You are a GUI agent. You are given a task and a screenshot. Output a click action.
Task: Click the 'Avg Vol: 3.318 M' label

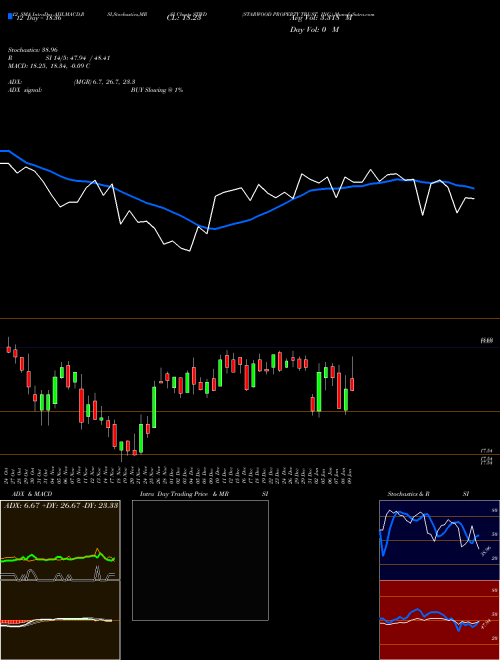coord(320,18)
